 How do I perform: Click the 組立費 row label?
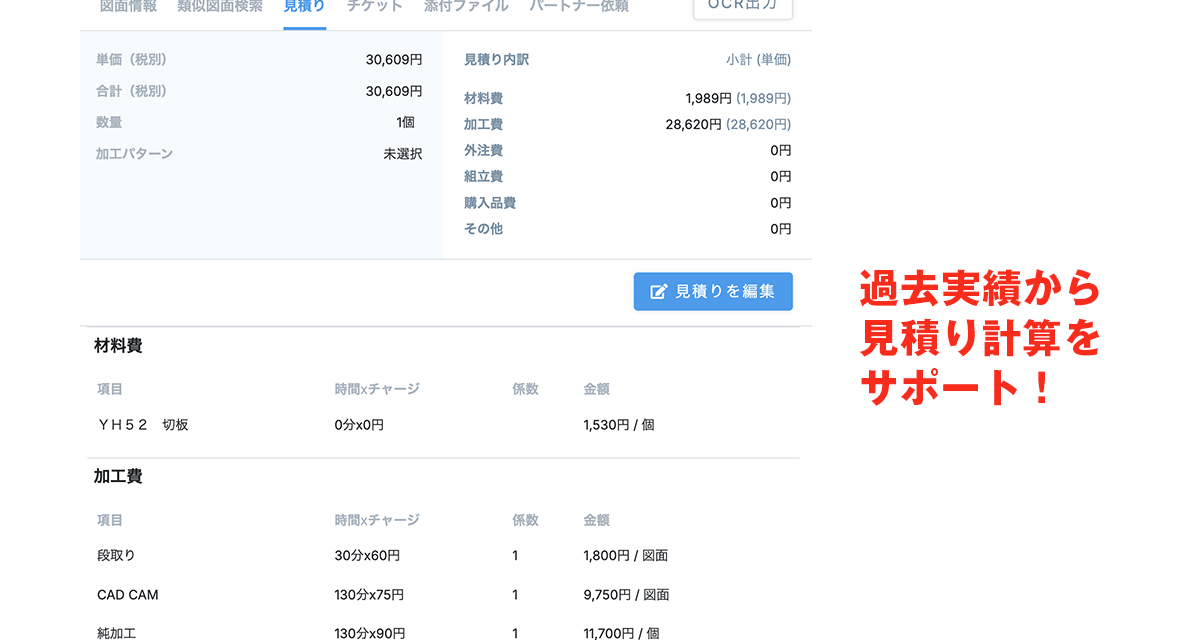(x=483, y=176)
